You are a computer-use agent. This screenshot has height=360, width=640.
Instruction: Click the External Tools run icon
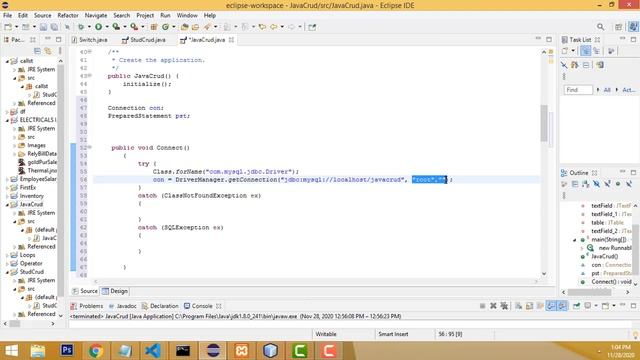tap(134, 27)
